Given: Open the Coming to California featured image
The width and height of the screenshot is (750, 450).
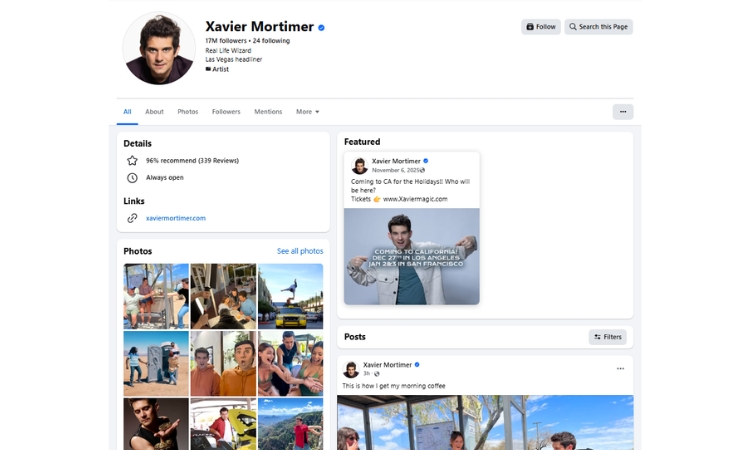Looking at the screenshot, I should 412,256.
